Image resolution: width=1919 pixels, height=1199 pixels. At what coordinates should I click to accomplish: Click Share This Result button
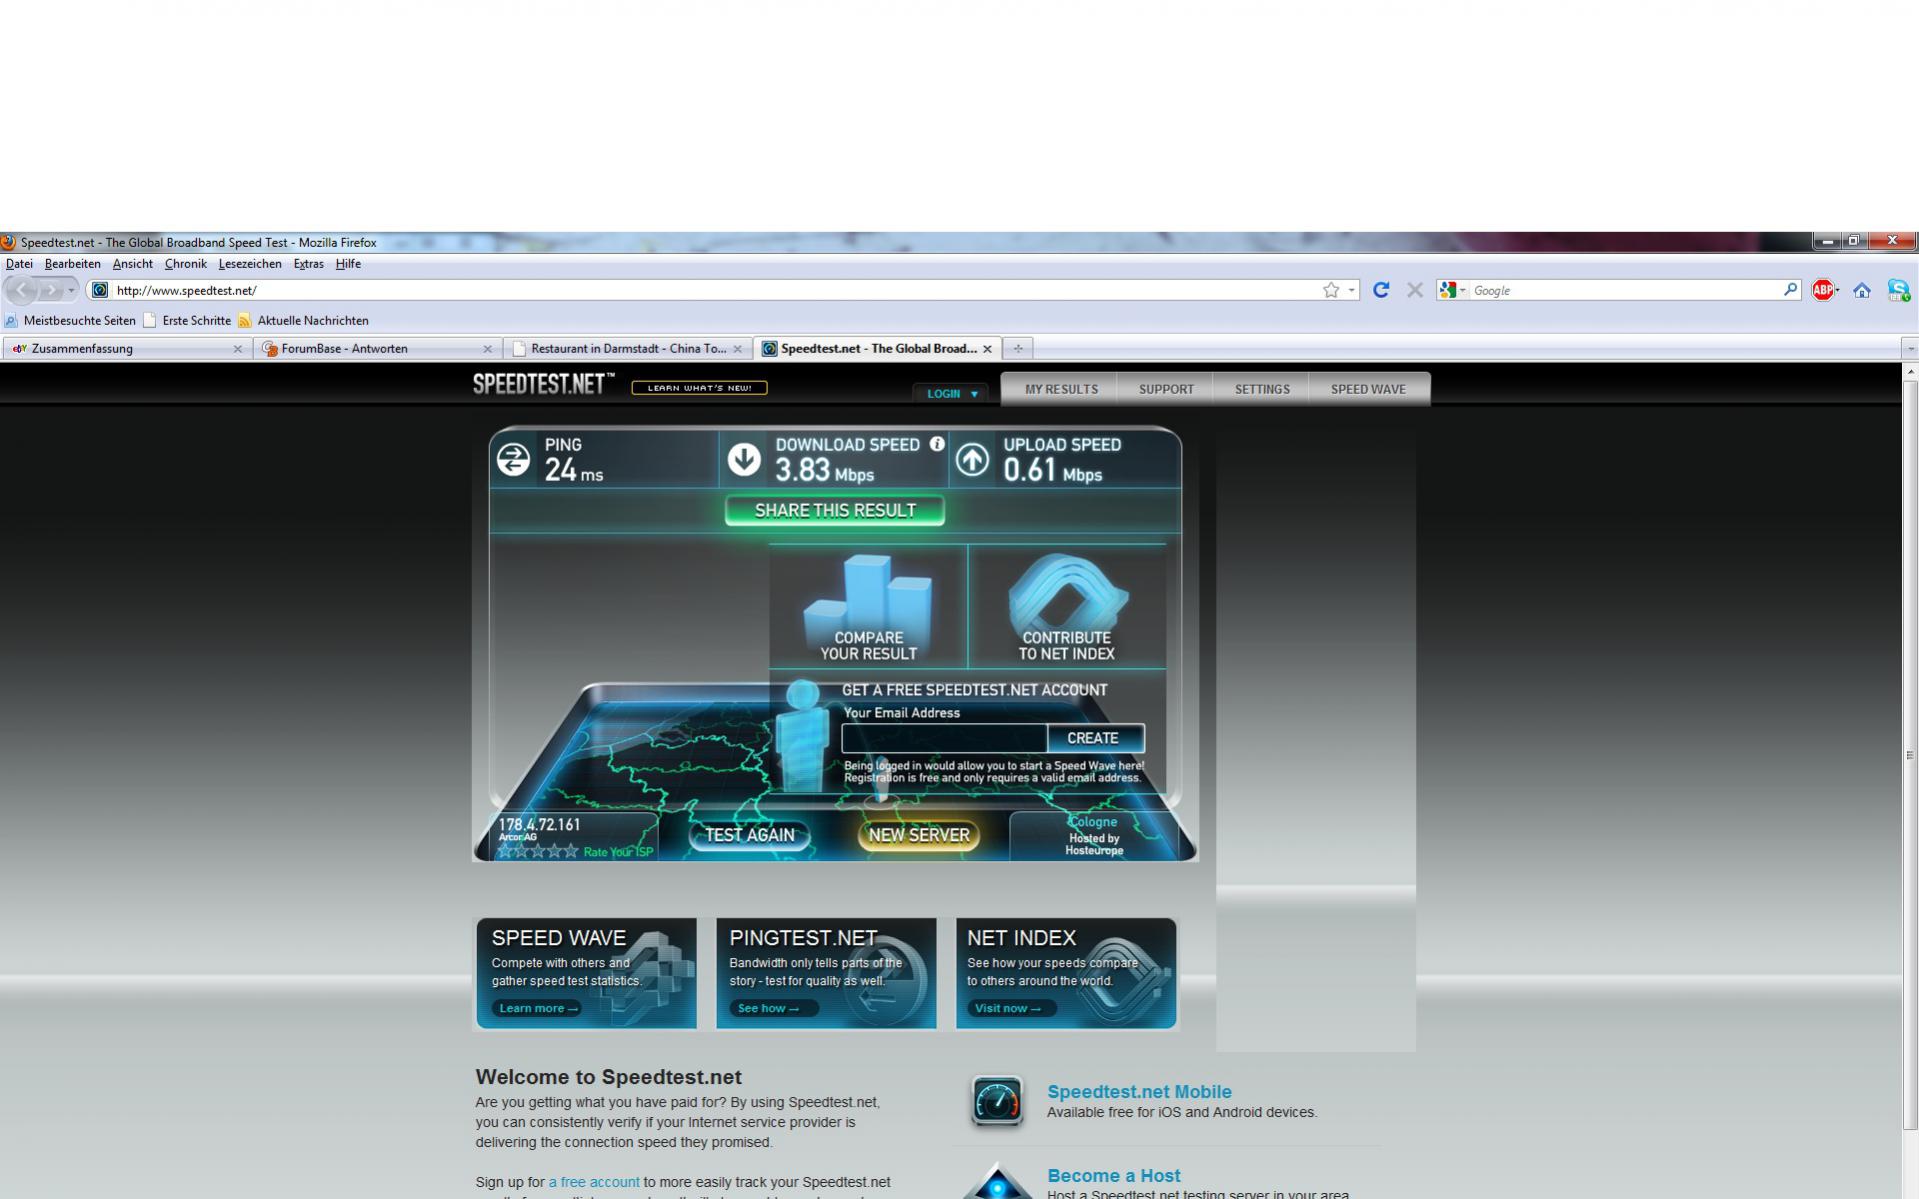pyautogui.click(x=835, y=511)
